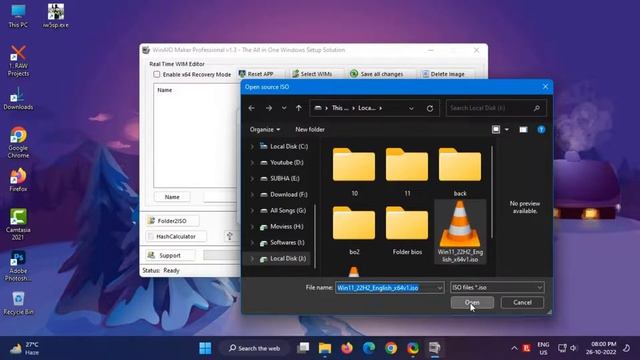Image resolution: width=640 pixels, height=360 pixels.
Task: Refresh the folder view
Action: 430,108
